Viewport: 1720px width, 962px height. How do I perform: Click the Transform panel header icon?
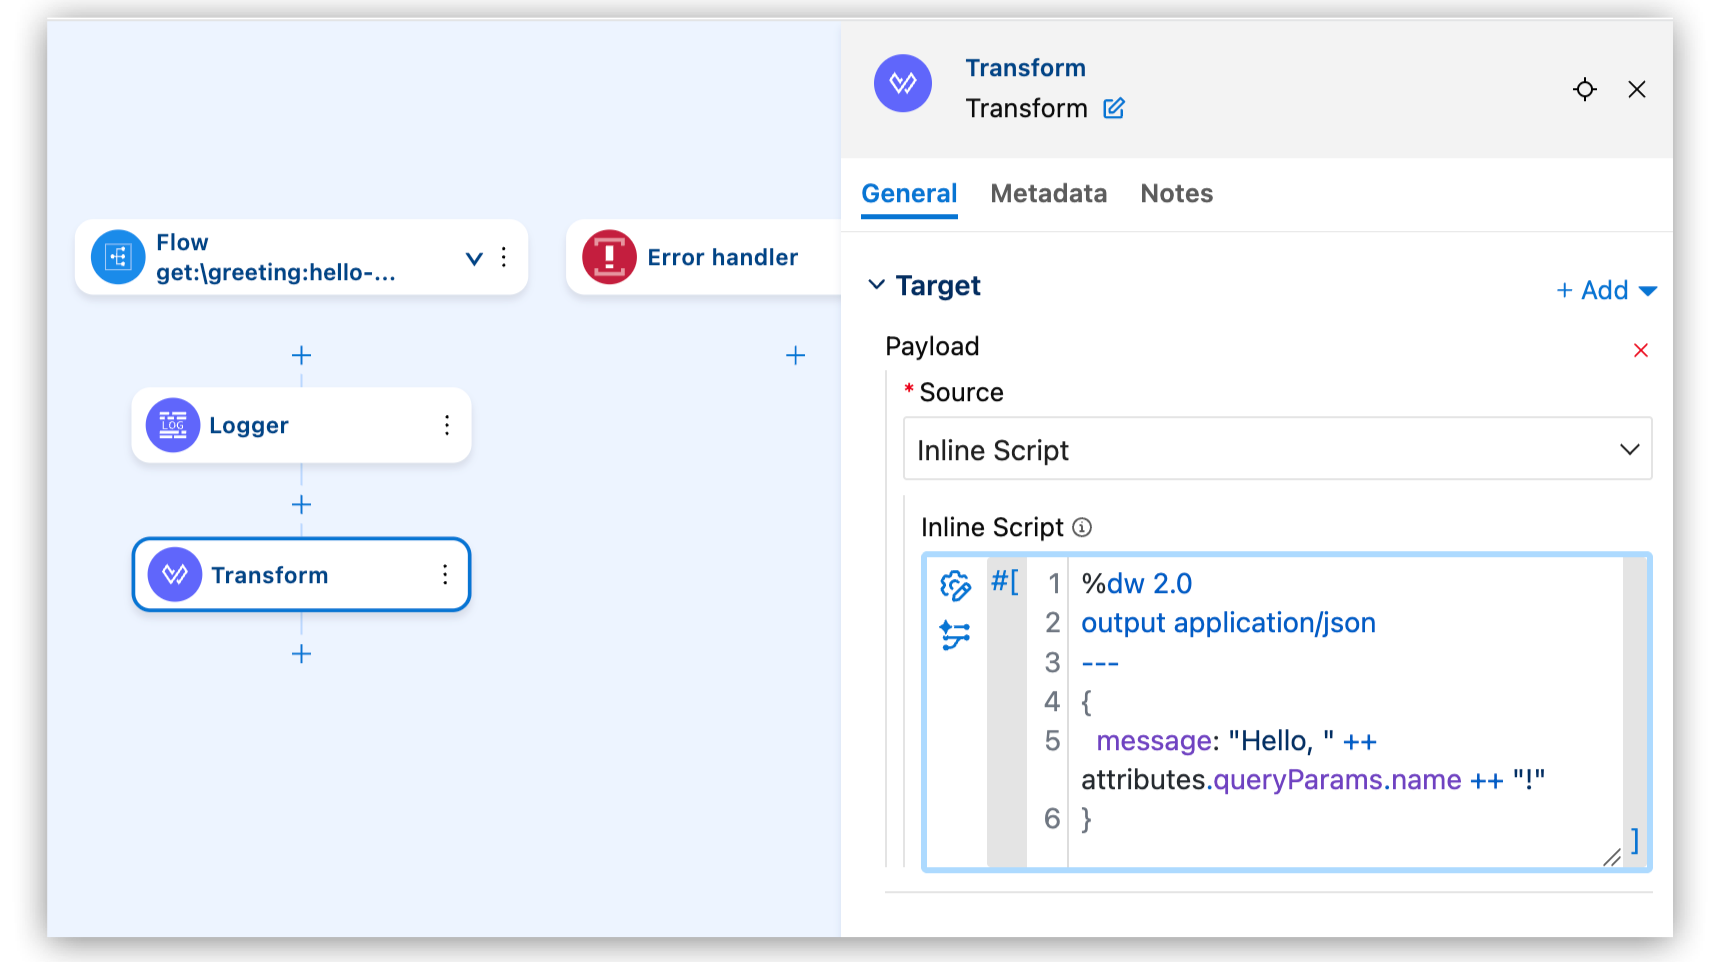[x=903, y=83]
